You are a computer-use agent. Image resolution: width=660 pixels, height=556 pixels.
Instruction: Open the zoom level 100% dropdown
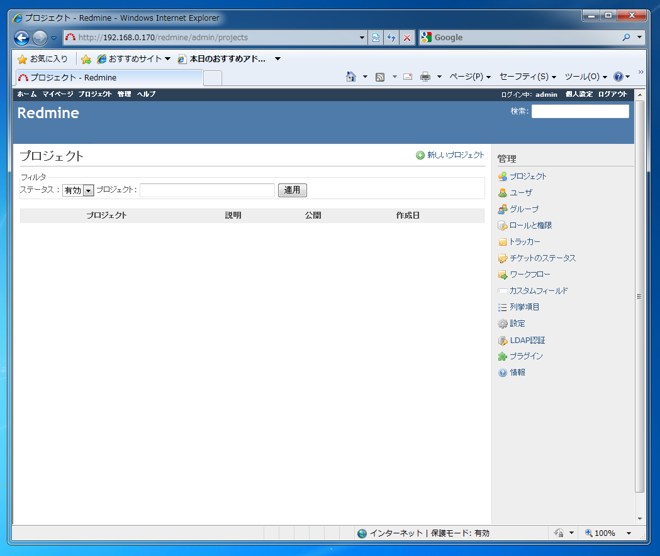pyautogui.click(x=628, y=533)
